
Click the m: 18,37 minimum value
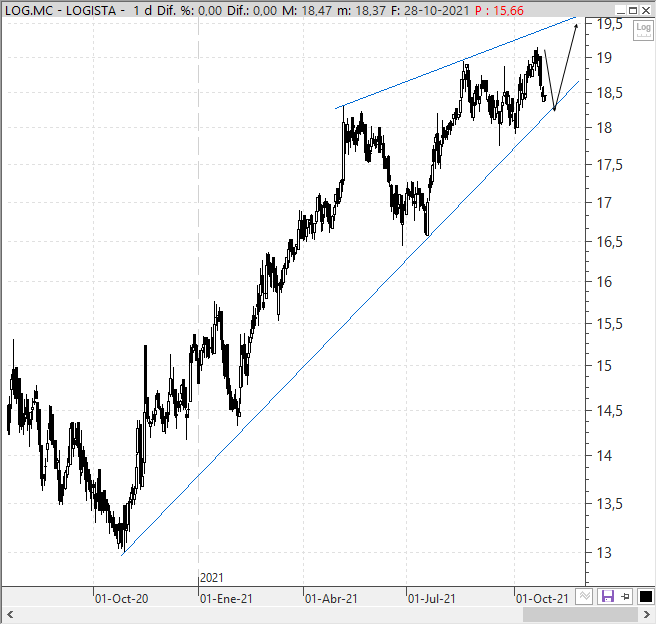362,10
